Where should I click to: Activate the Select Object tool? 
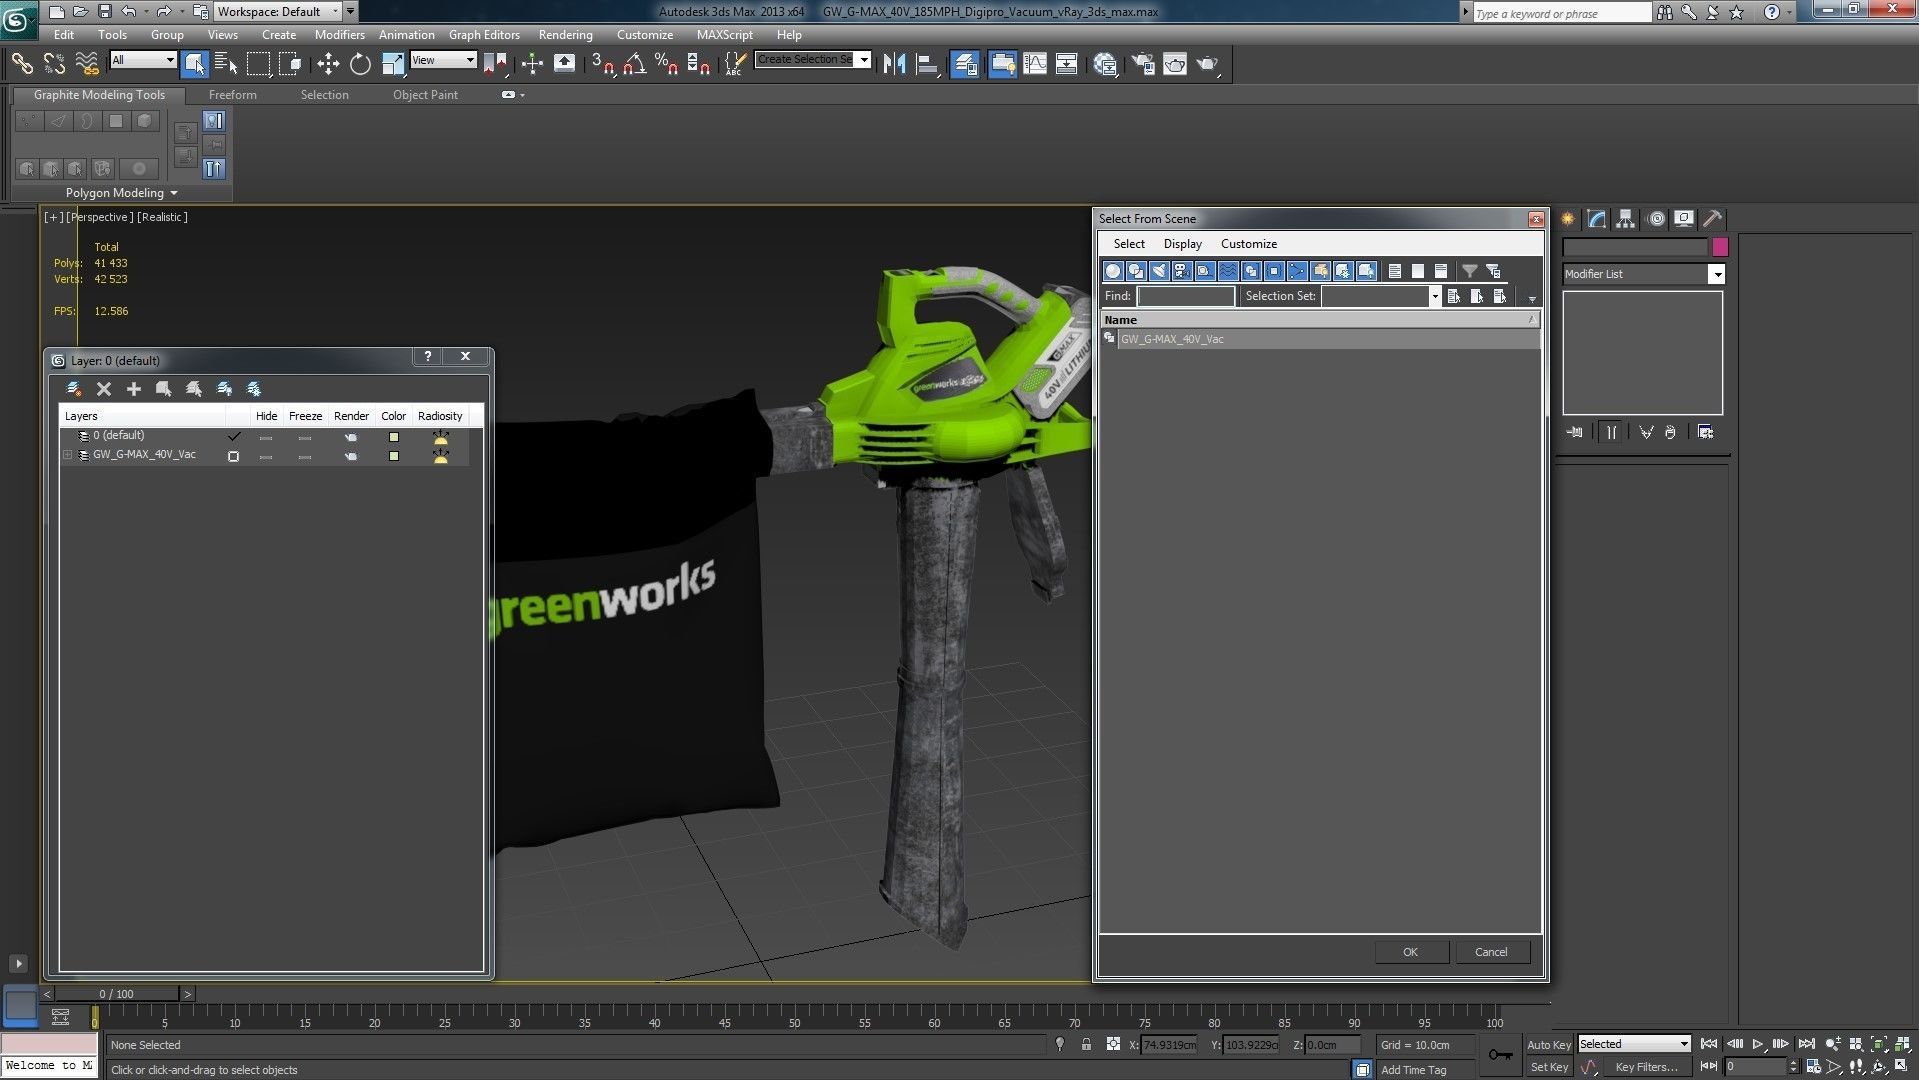195,63
